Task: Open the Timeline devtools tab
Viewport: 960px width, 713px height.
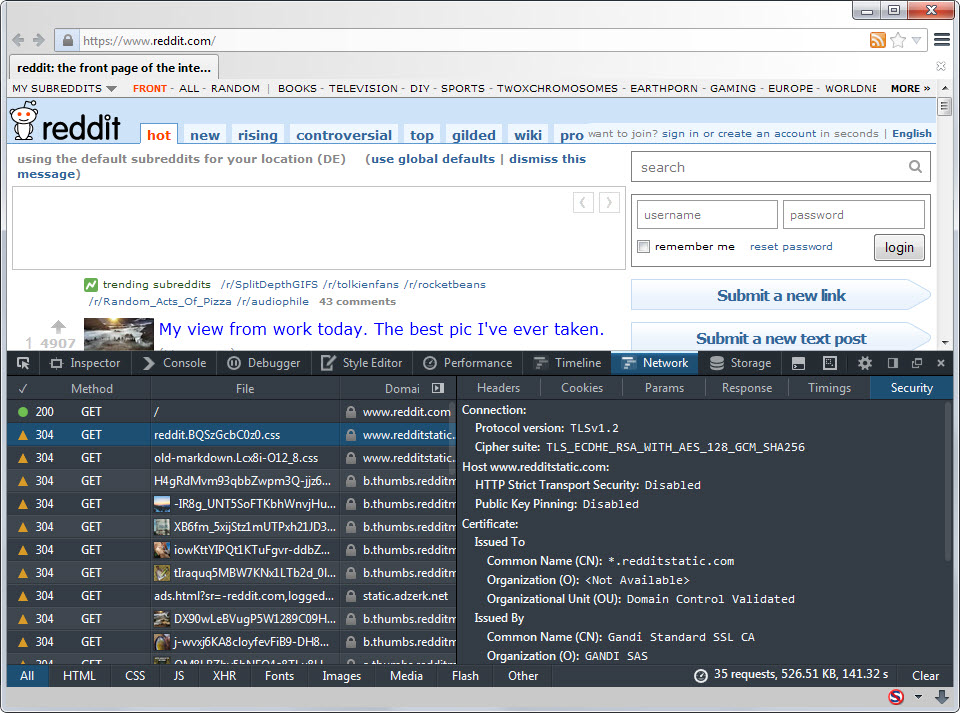Action: click(x=567, y=363)
